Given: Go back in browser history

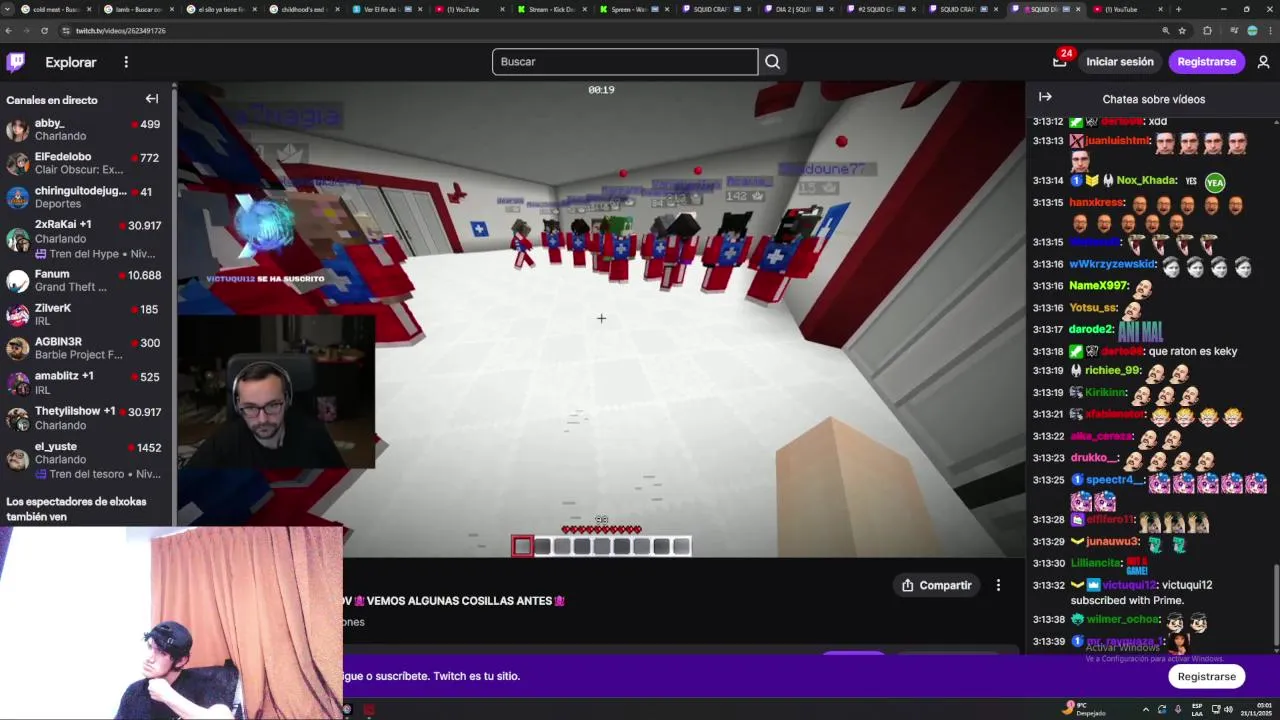Looking at the screenshot, I should pyautogui.click(x=9, y=31).
